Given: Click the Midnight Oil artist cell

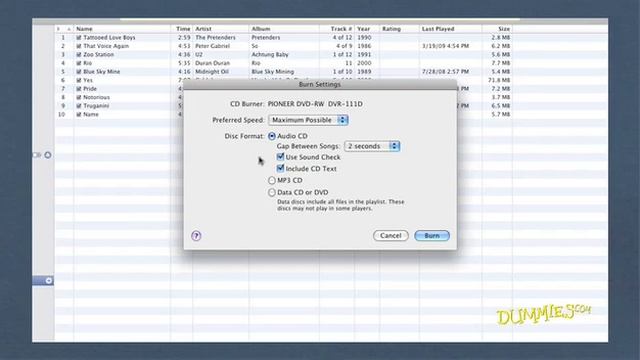Looking at the screenshot, I should click(212, 72).
